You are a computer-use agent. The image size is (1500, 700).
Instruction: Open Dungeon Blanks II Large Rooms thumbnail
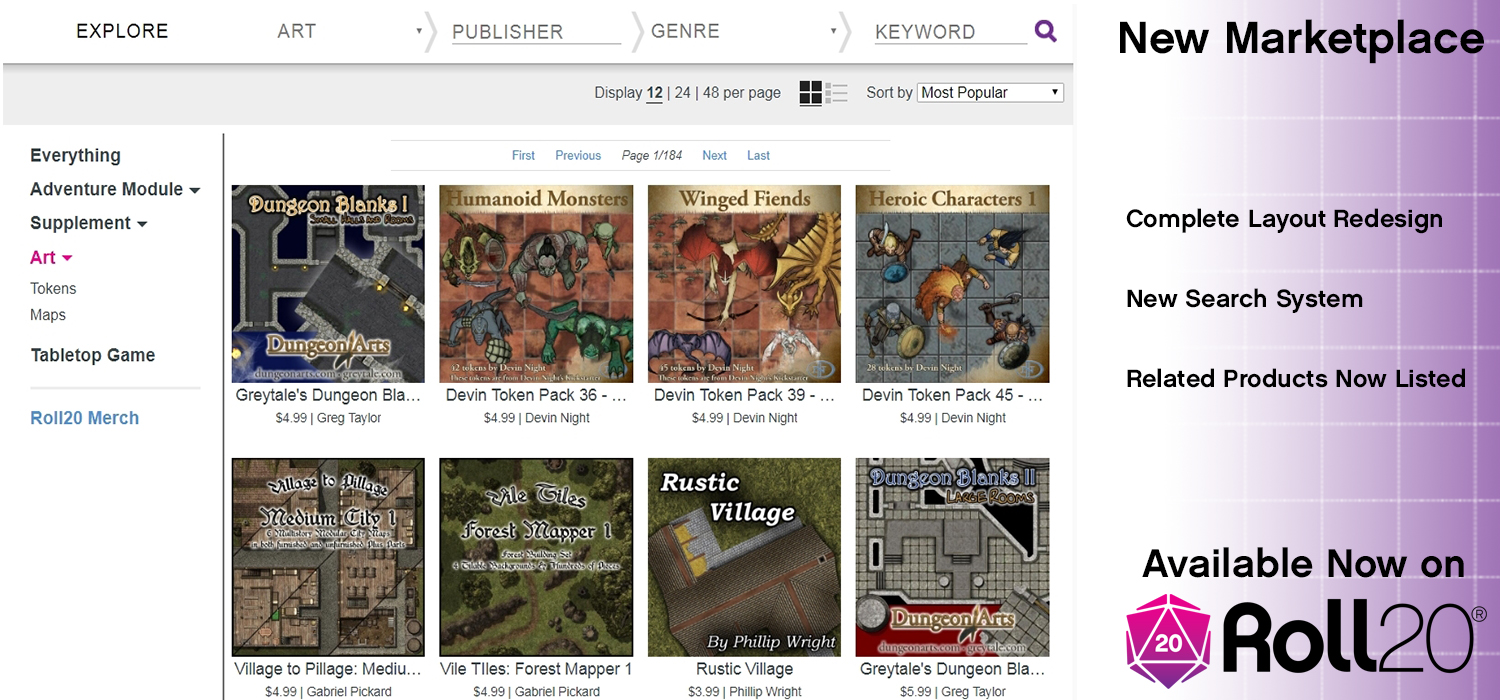(952, 557)
